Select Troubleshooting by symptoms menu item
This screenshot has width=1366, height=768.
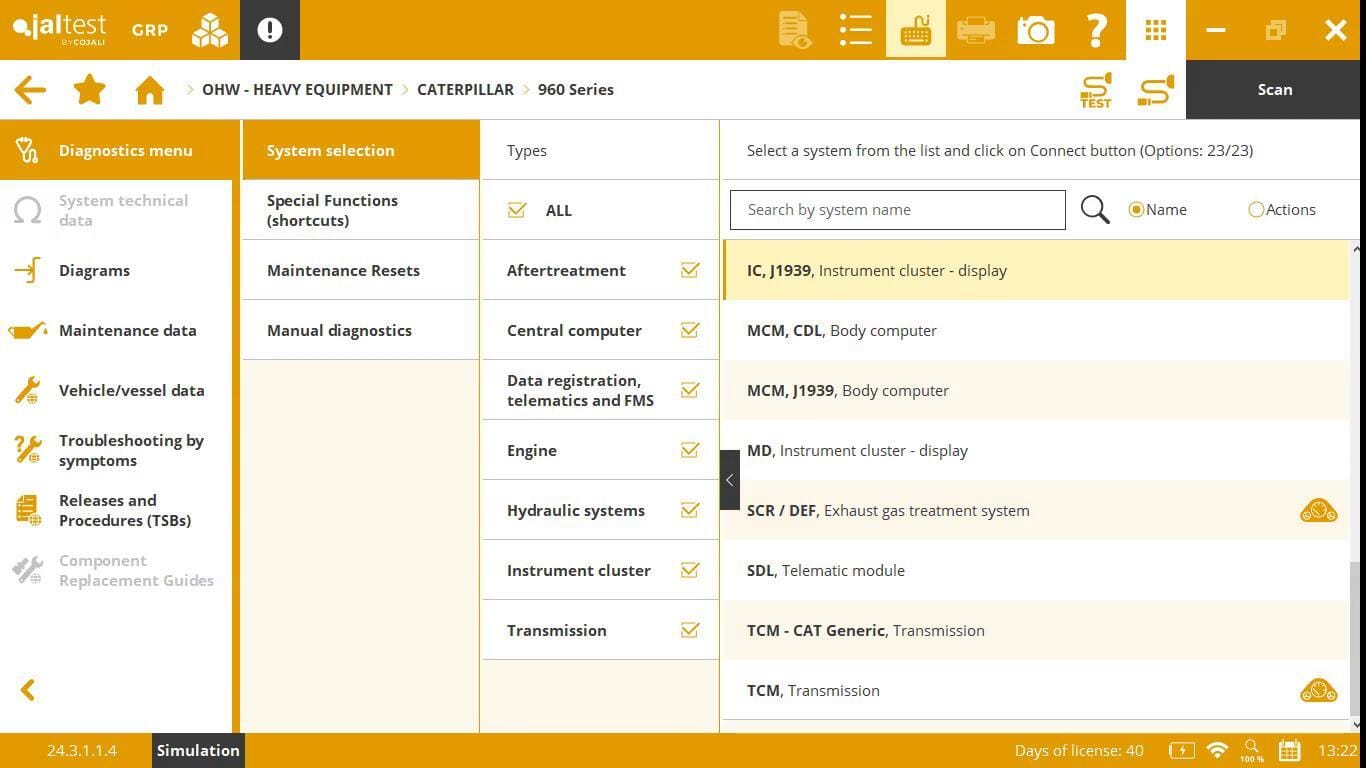[131, 450]
